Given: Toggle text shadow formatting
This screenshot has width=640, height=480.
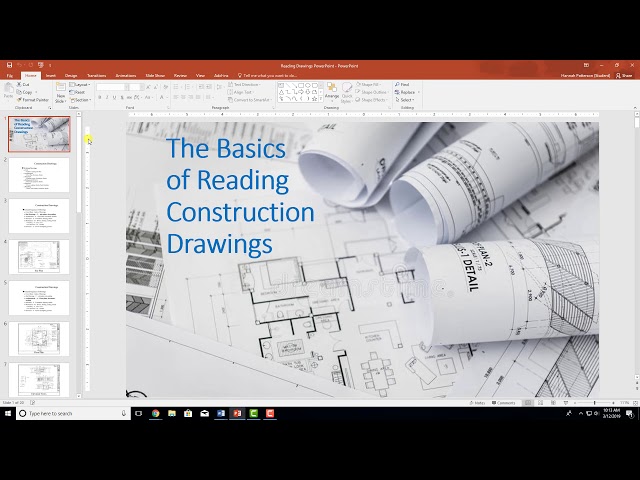Looking at the screenshot, I should (x=122, y=98).
